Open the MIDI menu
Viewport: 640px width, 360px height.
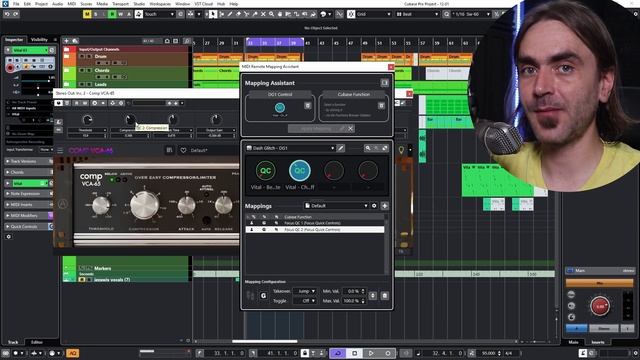(71, 4)
